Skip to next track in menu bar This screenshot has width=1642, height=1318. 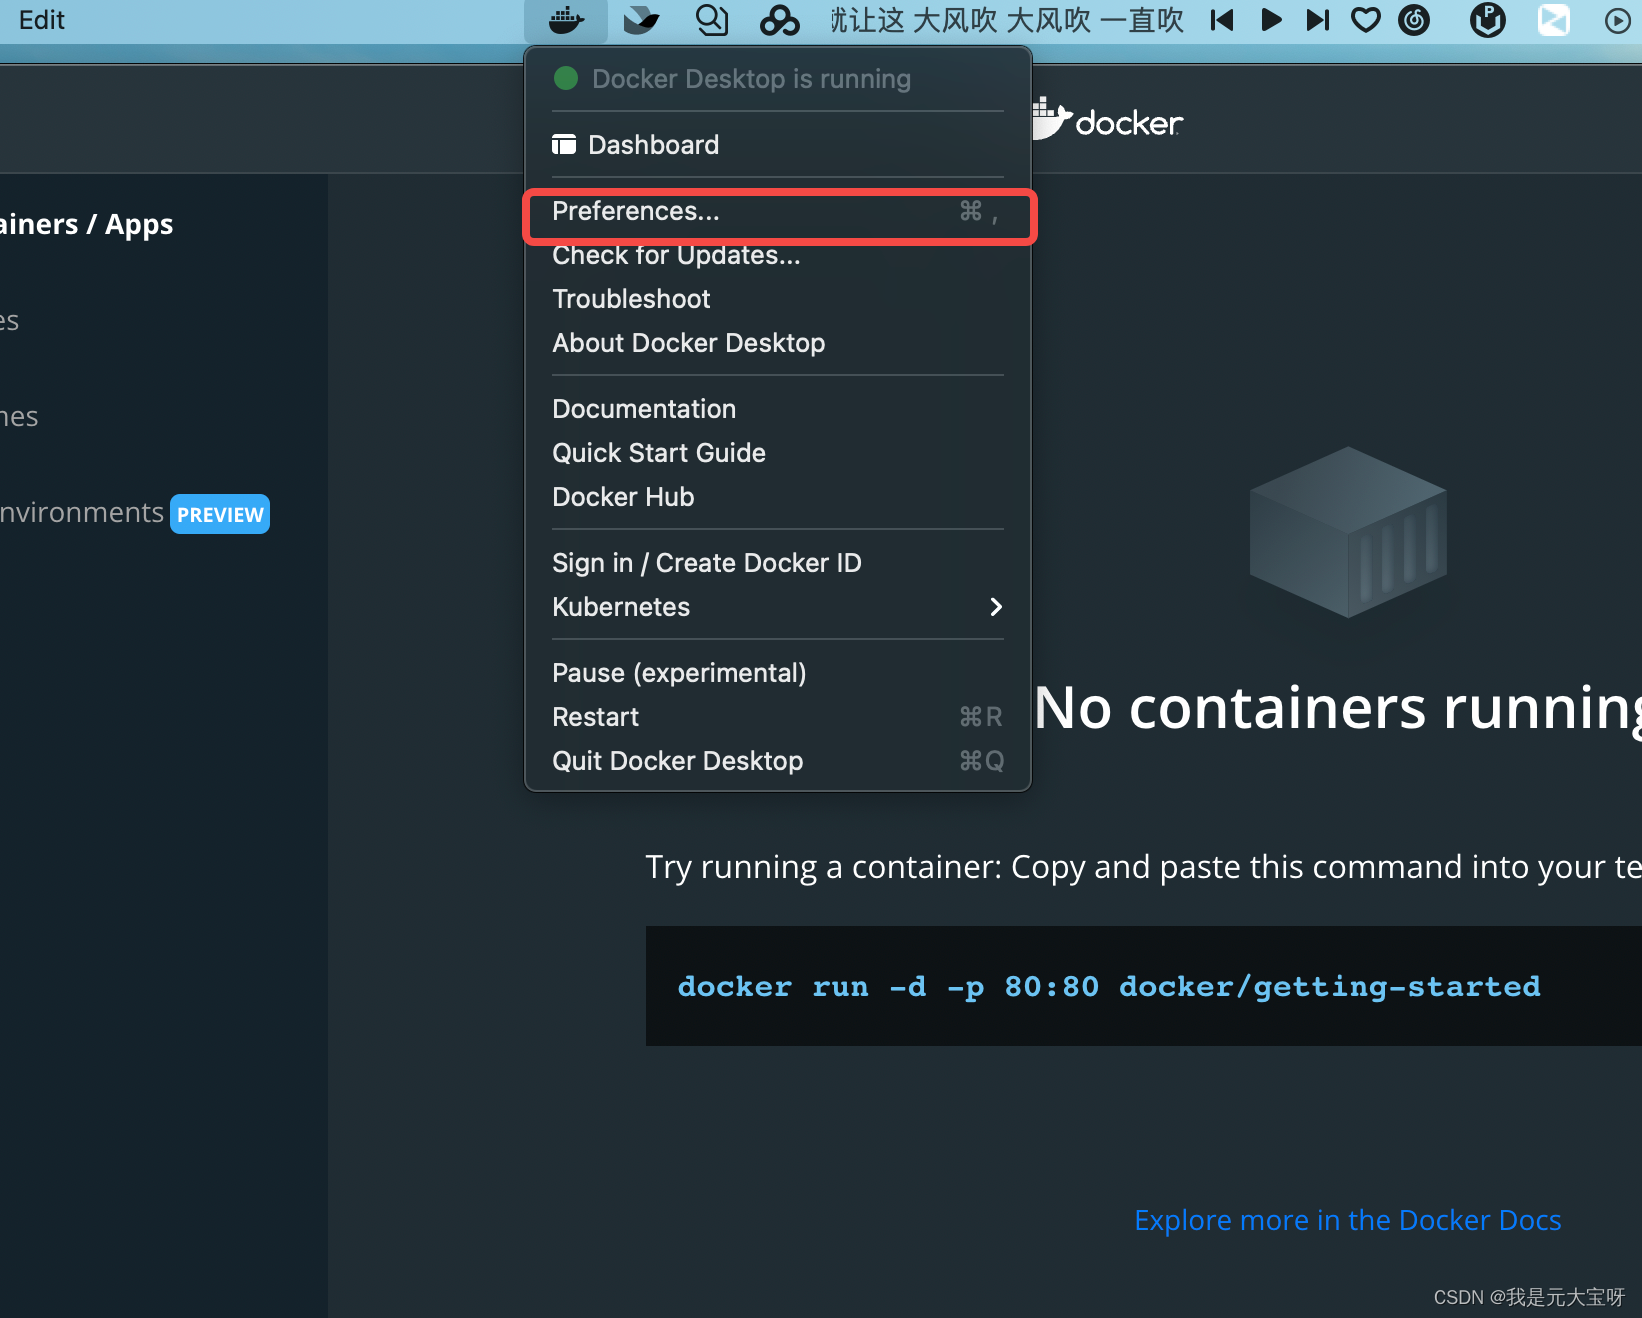pos(1318,20)
